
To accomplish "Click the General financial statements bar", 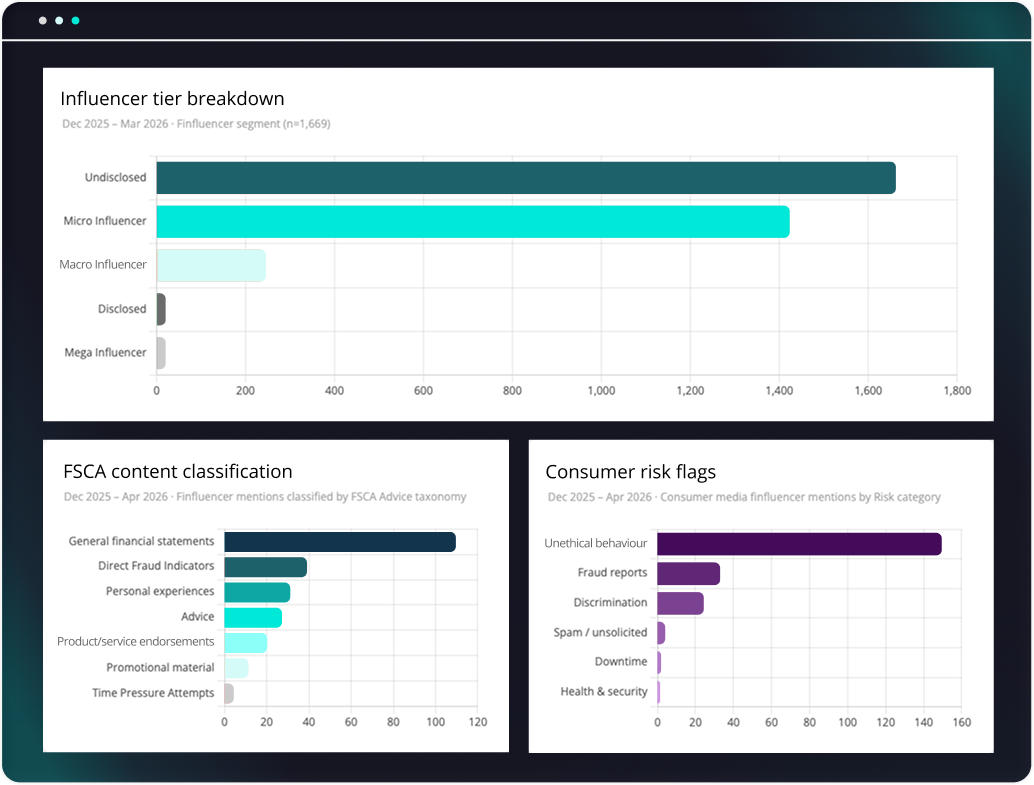I will (x=340, y=541).
